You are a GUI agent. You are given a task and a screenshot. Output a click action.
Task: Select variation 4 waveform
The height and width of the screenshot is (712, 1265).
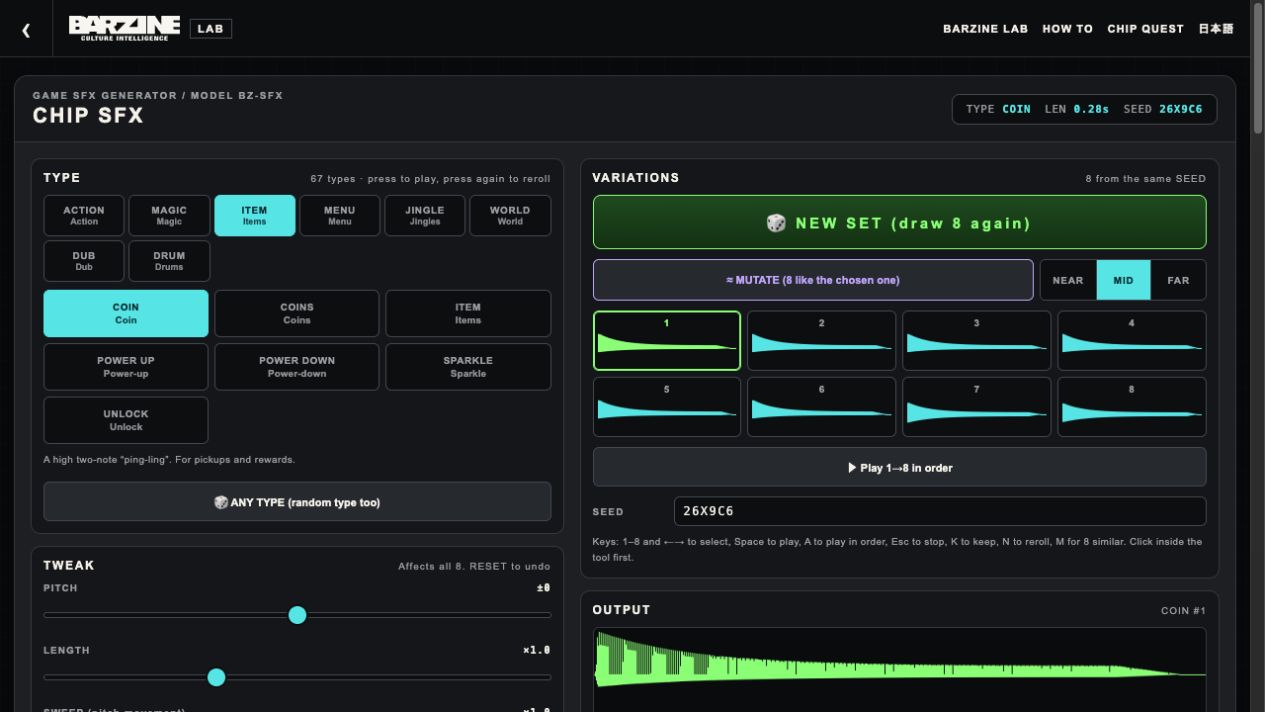[1132, 340]
